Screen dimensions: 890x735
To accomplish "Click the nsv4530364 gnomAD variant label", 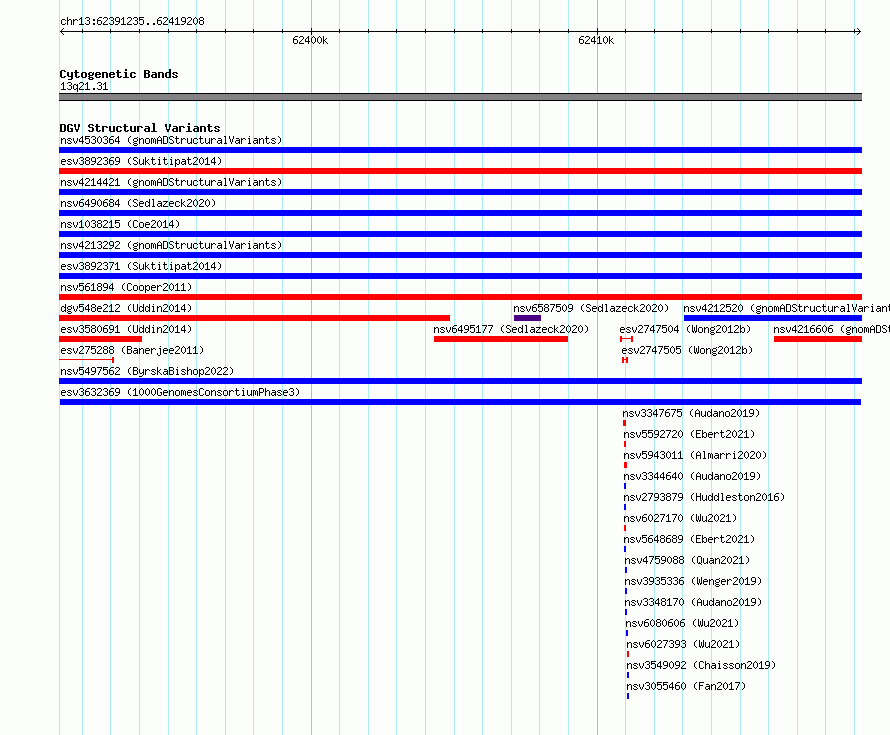I will (x=171, y=140).
